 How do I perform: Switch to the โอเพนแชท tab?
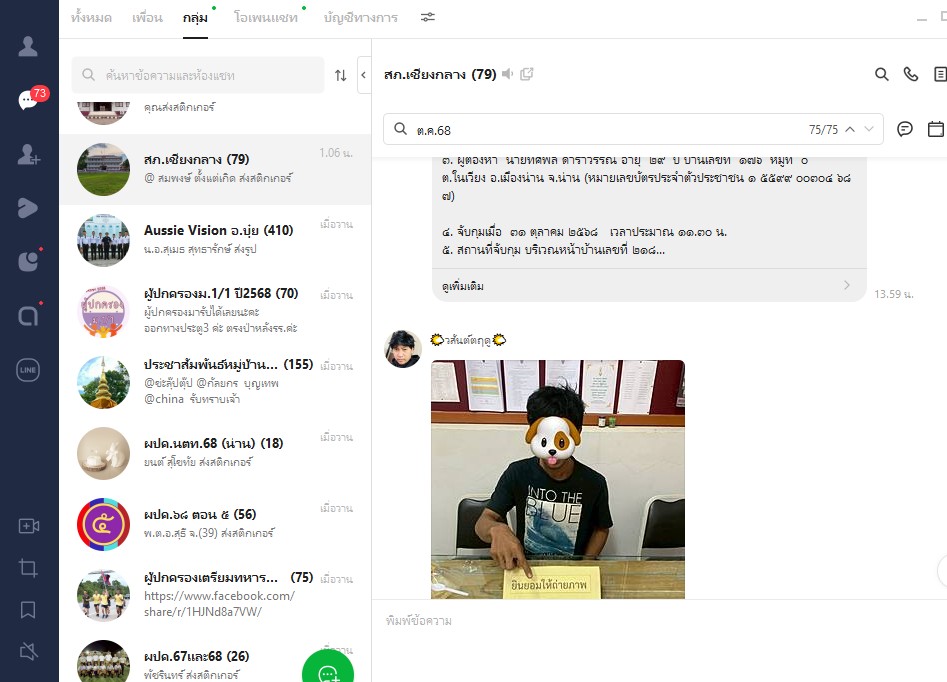265,18
